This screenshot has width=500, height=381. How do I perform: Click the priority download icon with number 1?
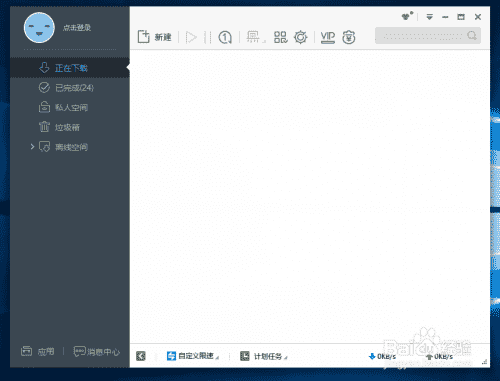pos(225,37)
